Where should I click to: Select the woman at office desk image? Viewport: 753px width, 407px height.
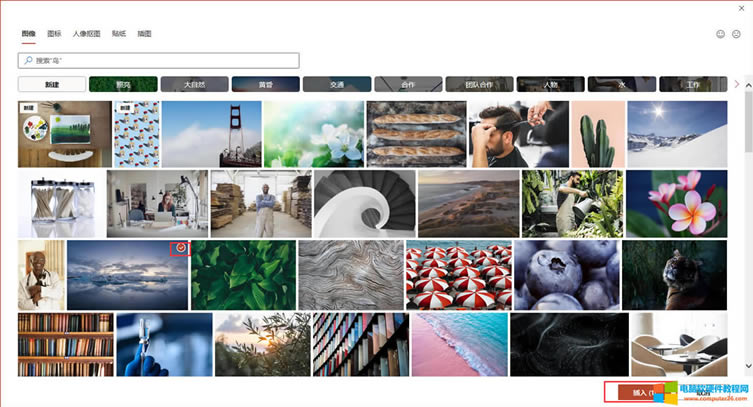(158, 204)
